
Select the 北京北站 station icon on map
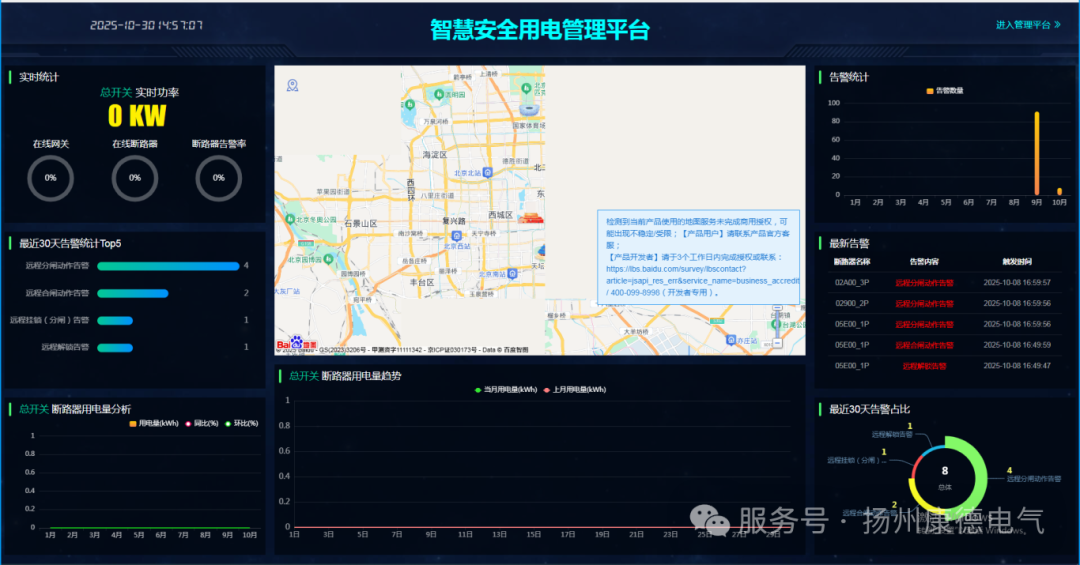pyautogui.click(x=488, y=172)
